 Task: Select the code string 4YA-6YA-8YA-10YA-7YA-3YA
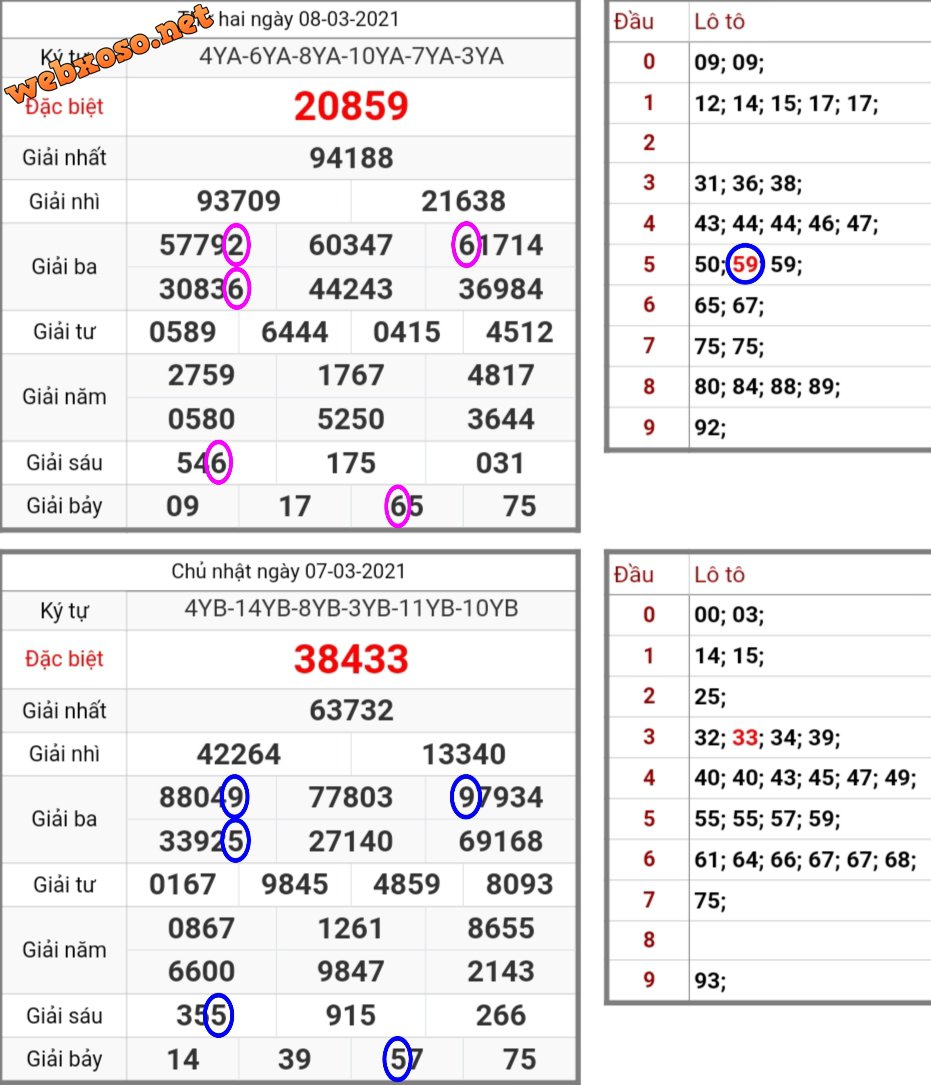351,56
